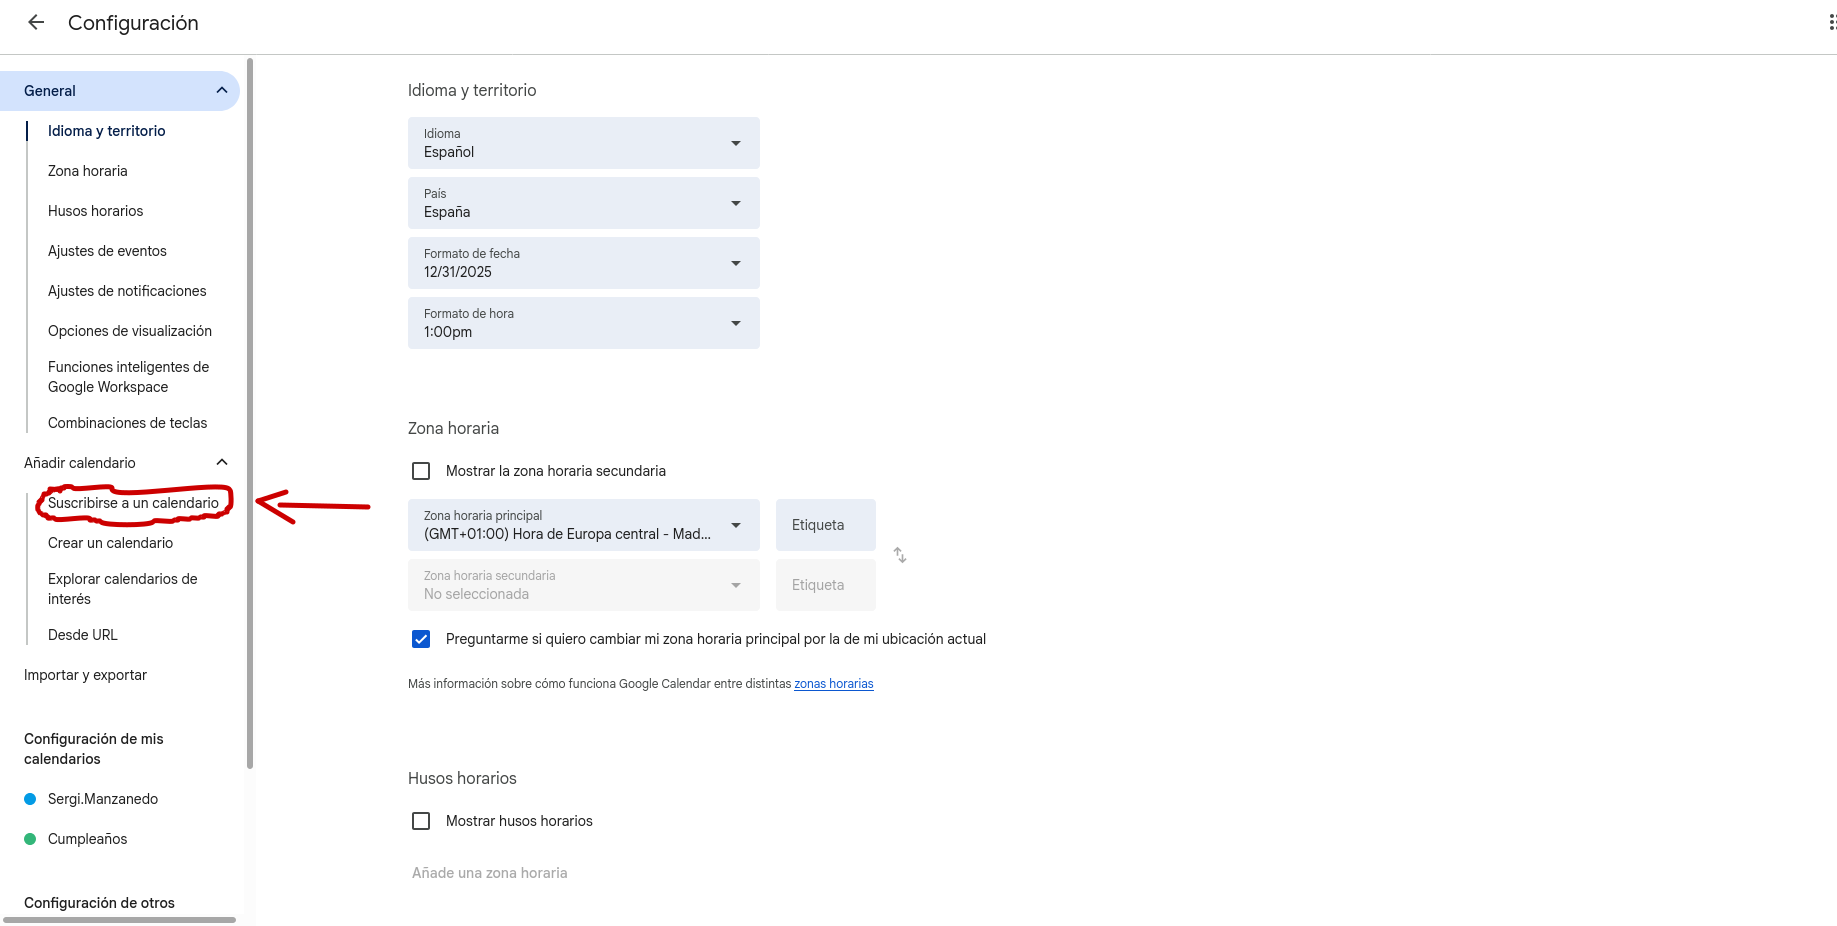The width and height of the screenshot is (1837, 926).
Task: Click the back arrow next to Configuración
Action: point(36,22)
